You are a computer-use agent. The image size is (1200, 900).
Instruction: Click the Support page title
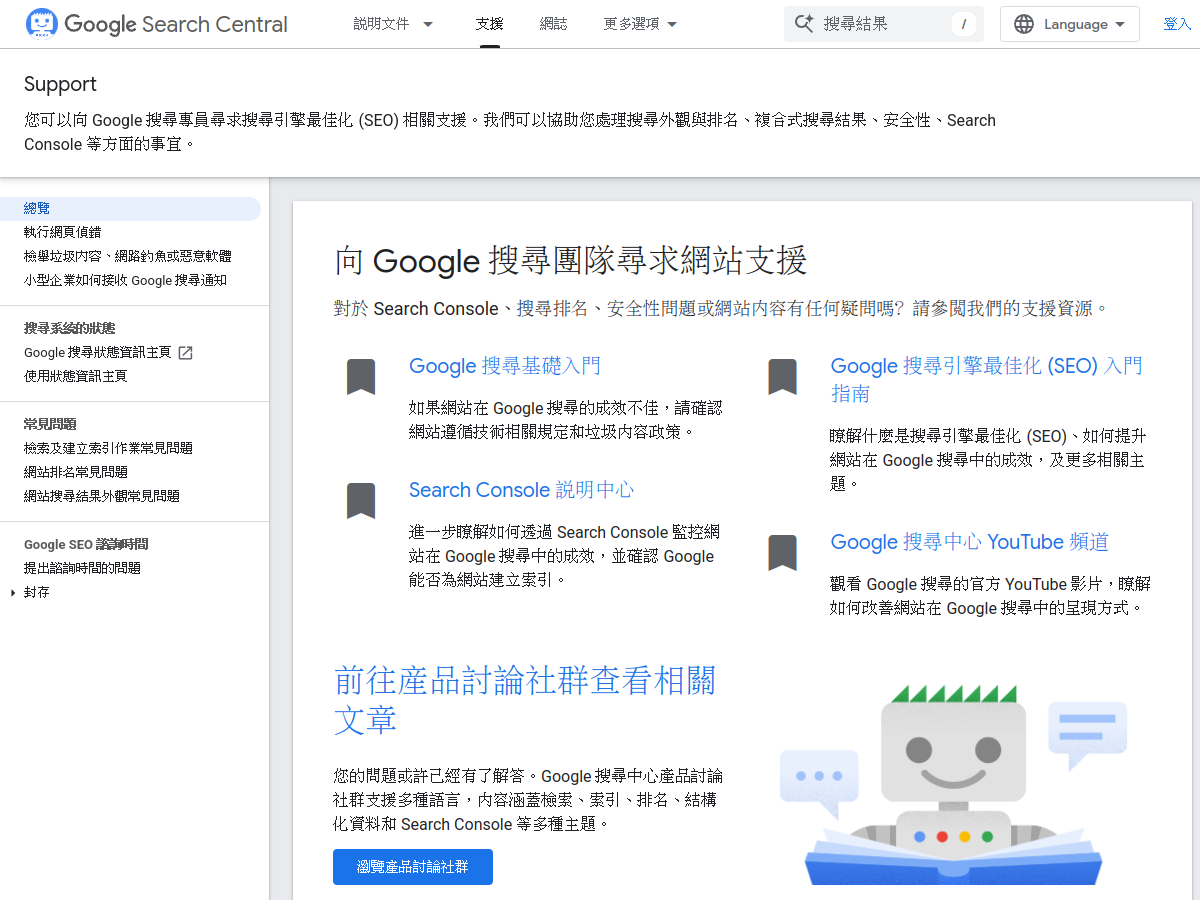click(x=60, y=84)
